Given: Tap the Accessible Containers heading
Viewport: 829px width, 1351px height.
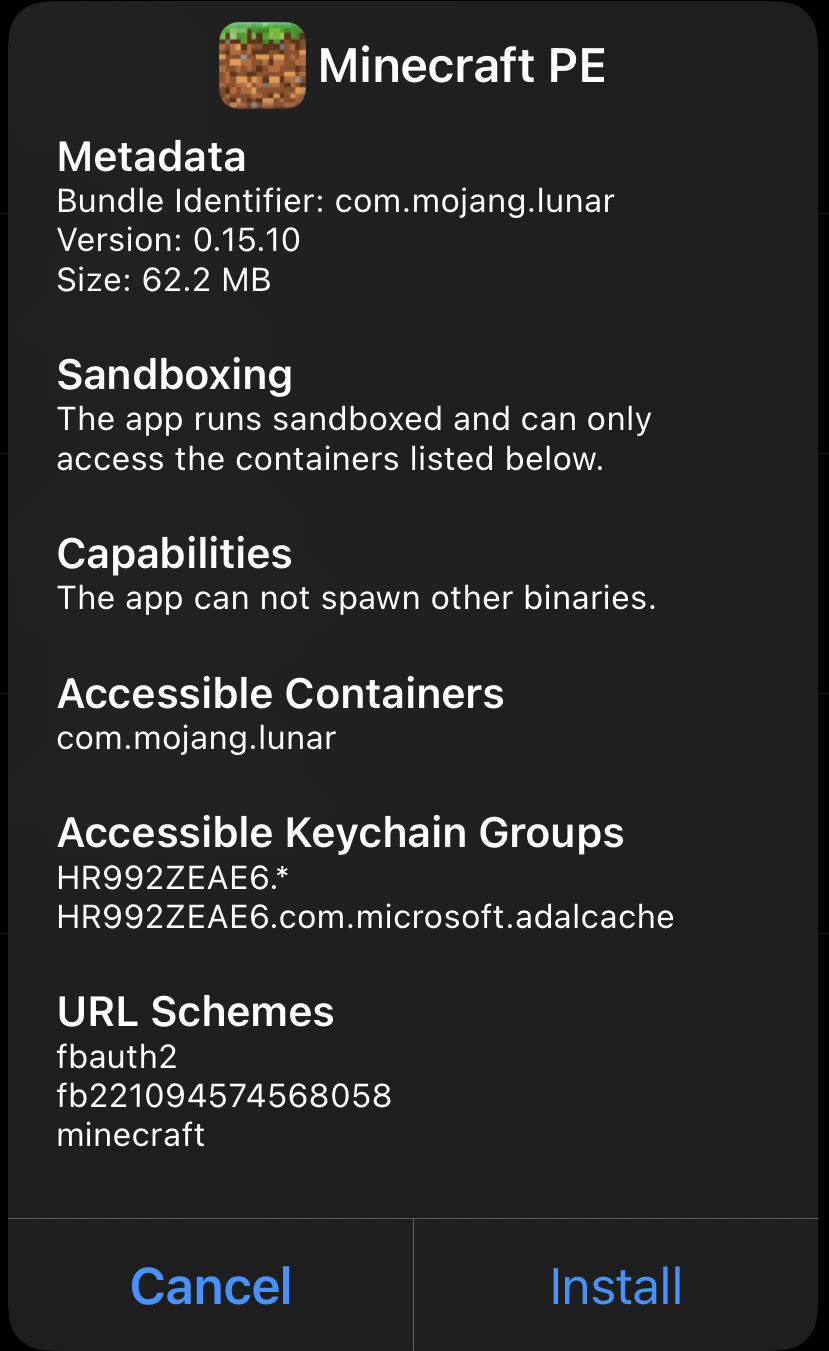Looking at the screenshot, I should tap(281, 693).
